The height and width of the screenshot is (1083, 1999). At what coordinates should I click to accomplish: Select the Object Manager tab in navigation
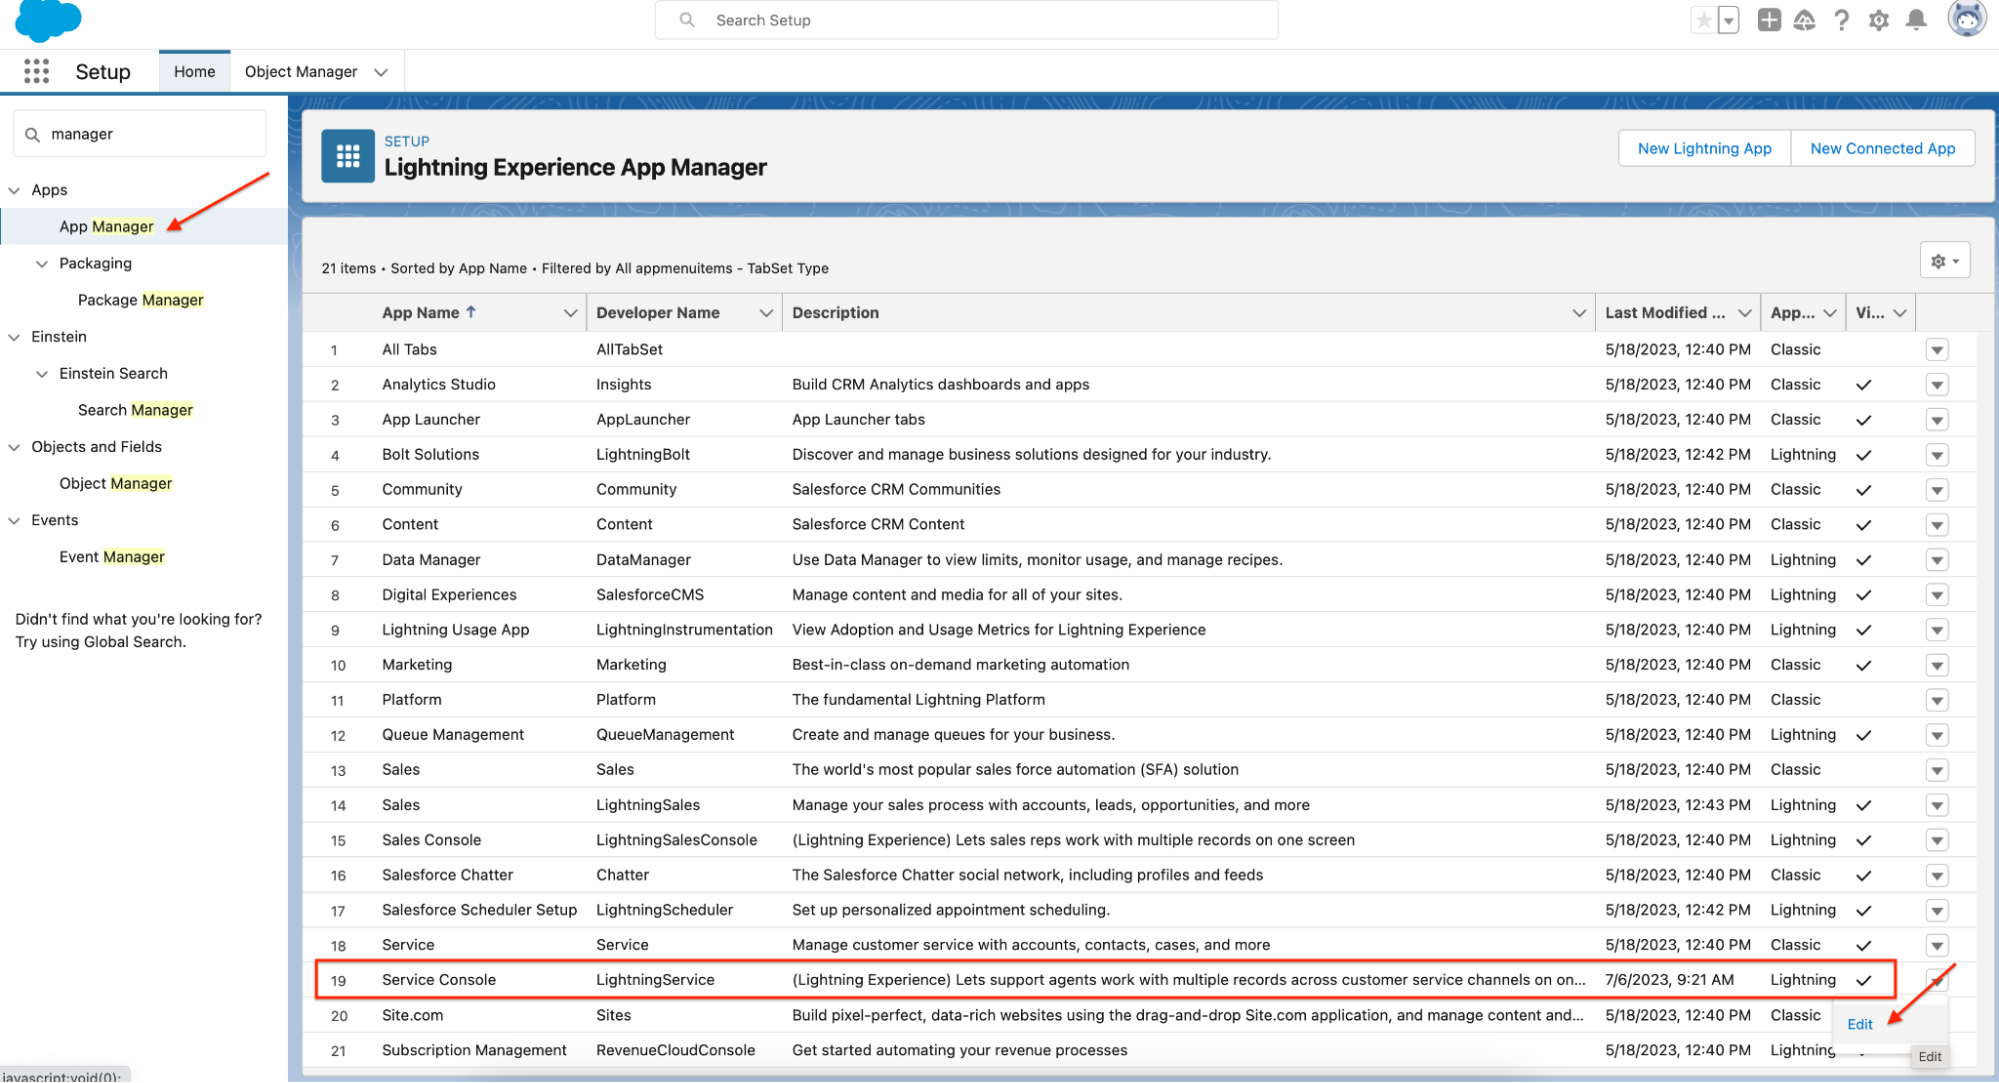click(300, 72)
